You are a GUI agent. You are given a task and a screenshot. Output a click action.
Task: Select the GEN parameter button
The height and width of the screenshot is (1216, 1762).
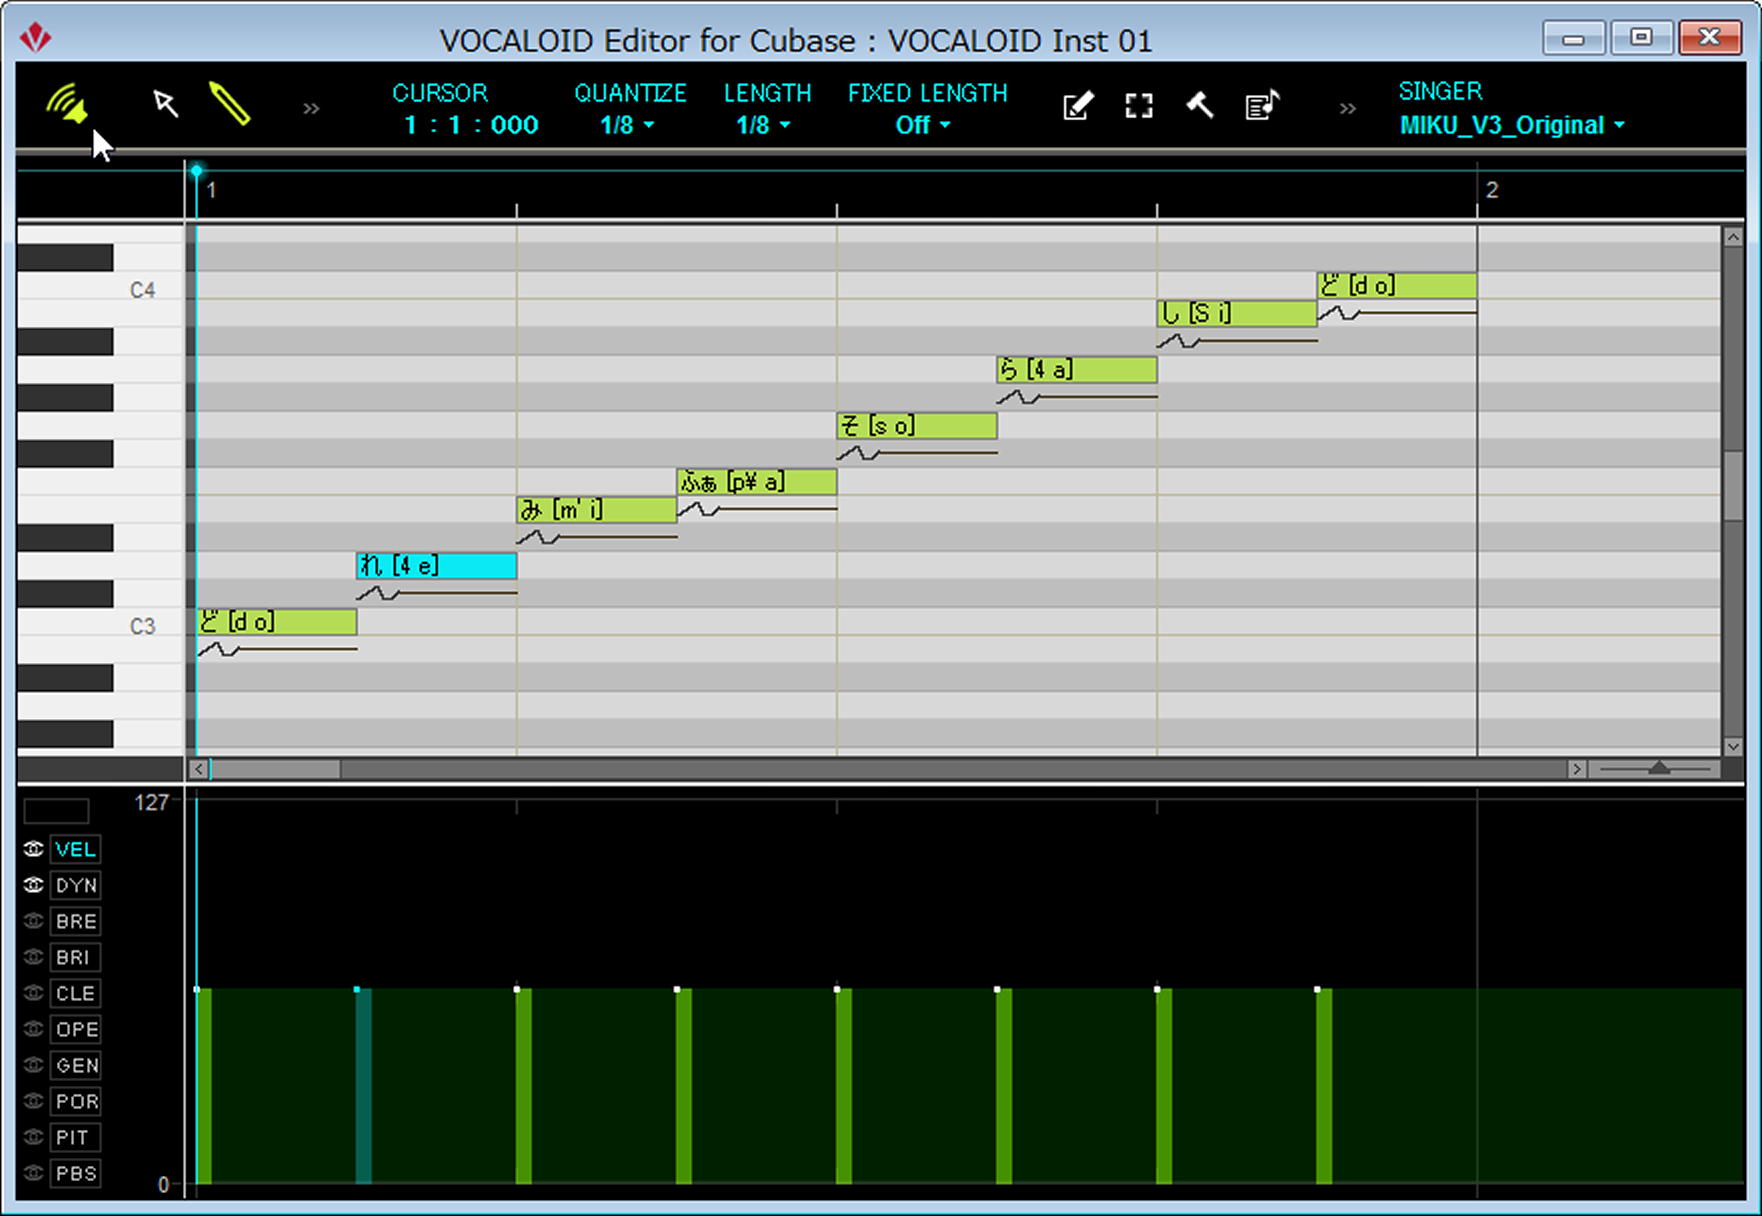click(76, 1065)
